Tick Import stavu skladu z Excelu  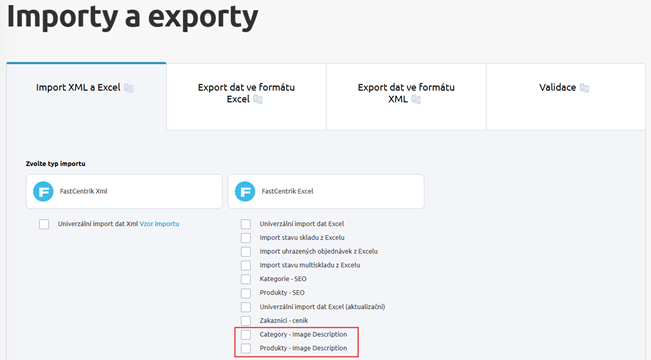[x=246, y=238]
